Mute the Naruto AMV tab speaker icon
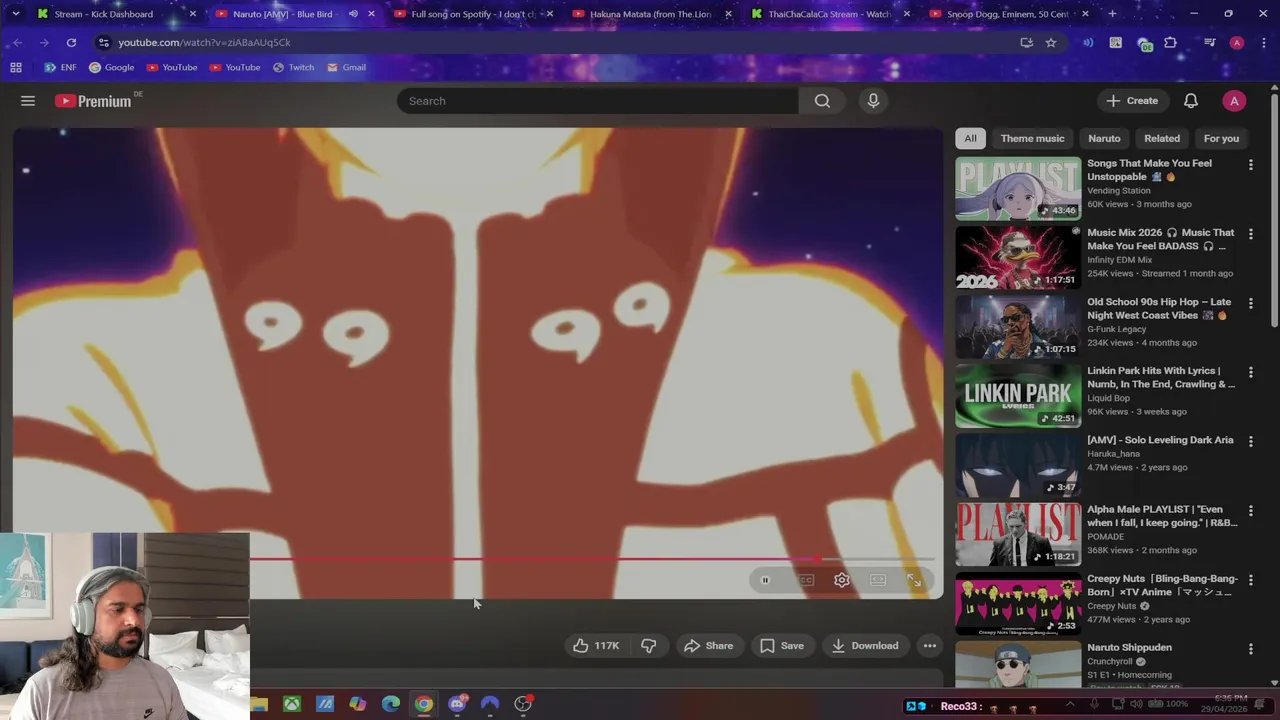Image resolution: width=1280 pixels, height=720 pixels. pos(353,14)
